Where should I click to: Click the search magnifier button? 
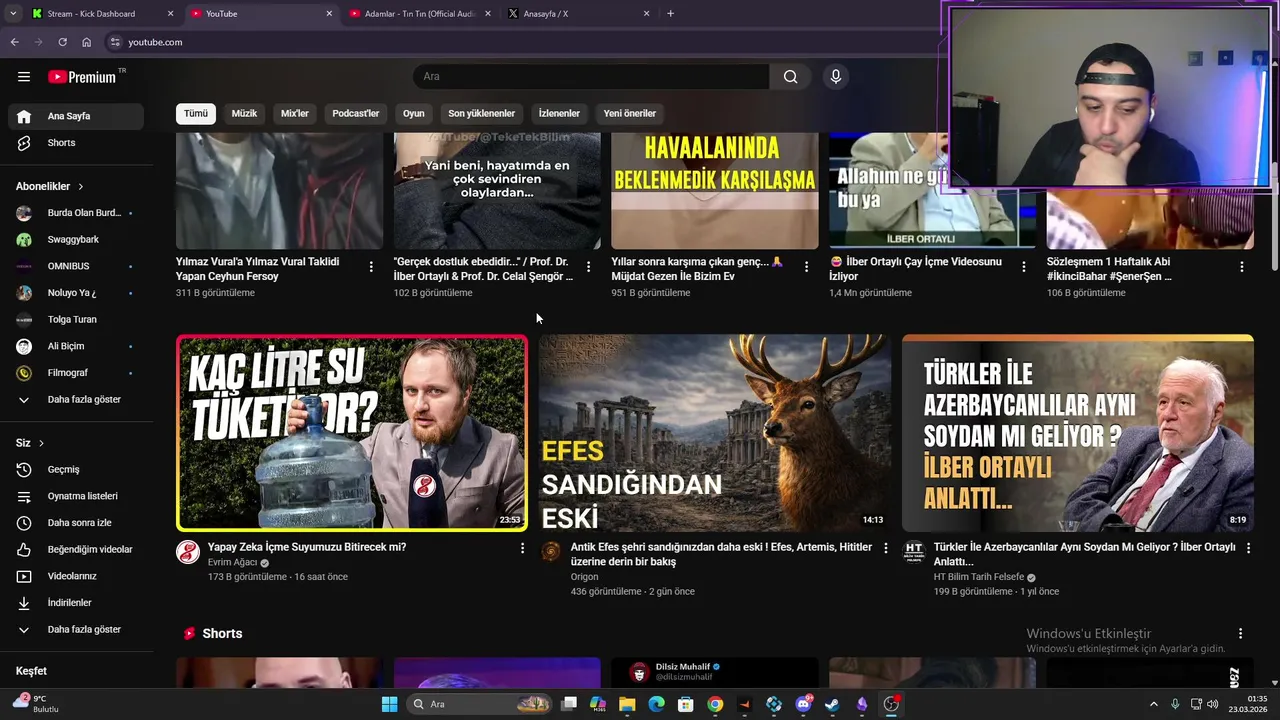pos(790,77)
